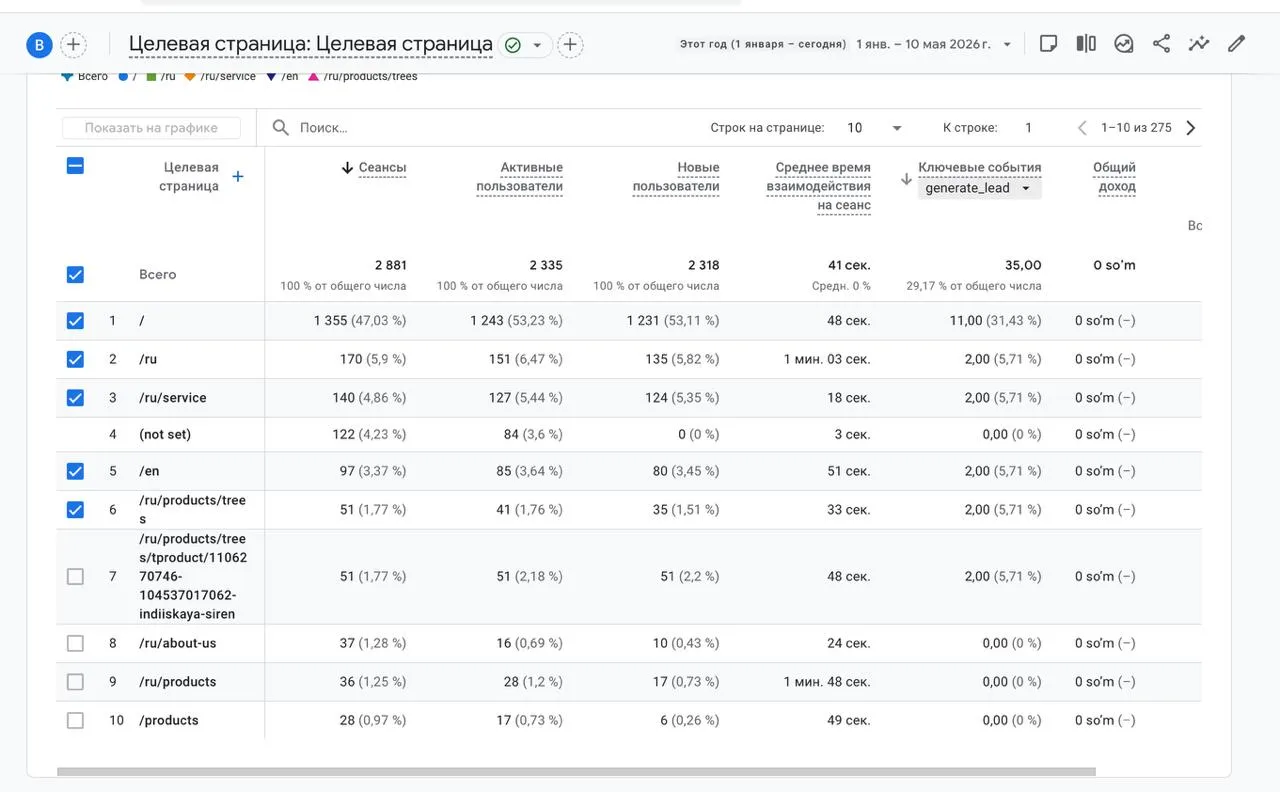Go to the previous page of rows
This screenshot has height=792, width=1280.
(x=1082, y=128)
